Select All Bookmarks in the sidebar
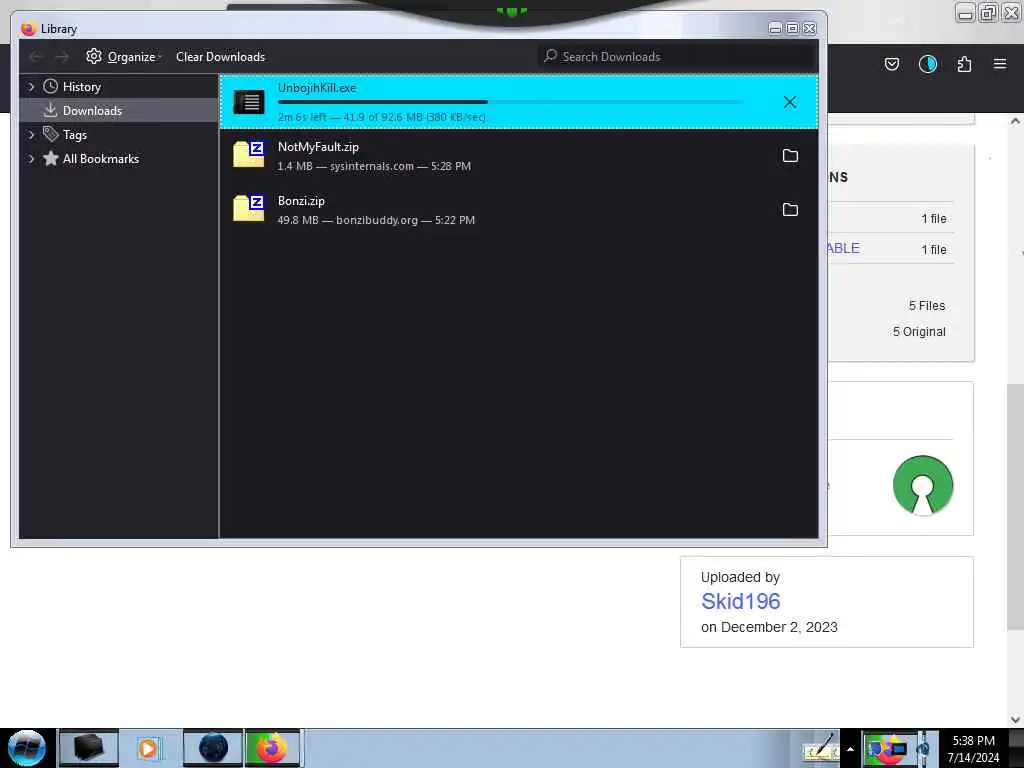Viewport: 1024px width, 768px height. [101, 159]
